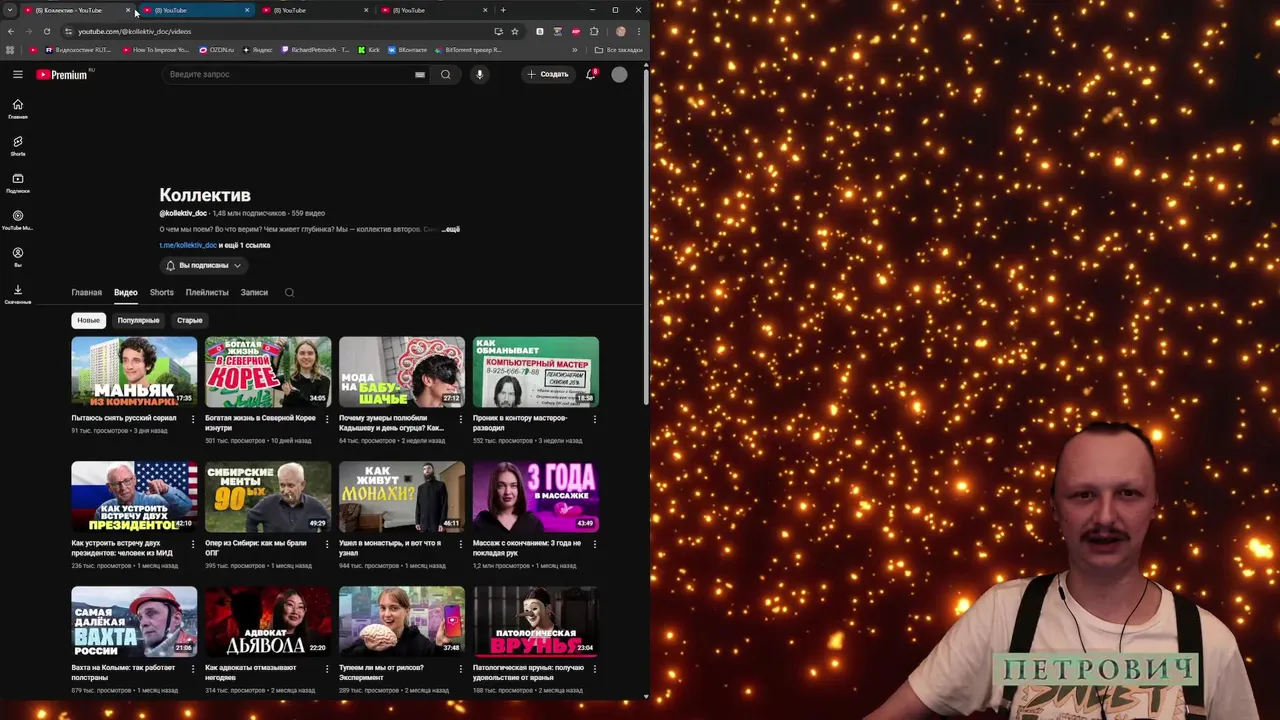Open new browser tab with plus

click(x=503, y=10)
